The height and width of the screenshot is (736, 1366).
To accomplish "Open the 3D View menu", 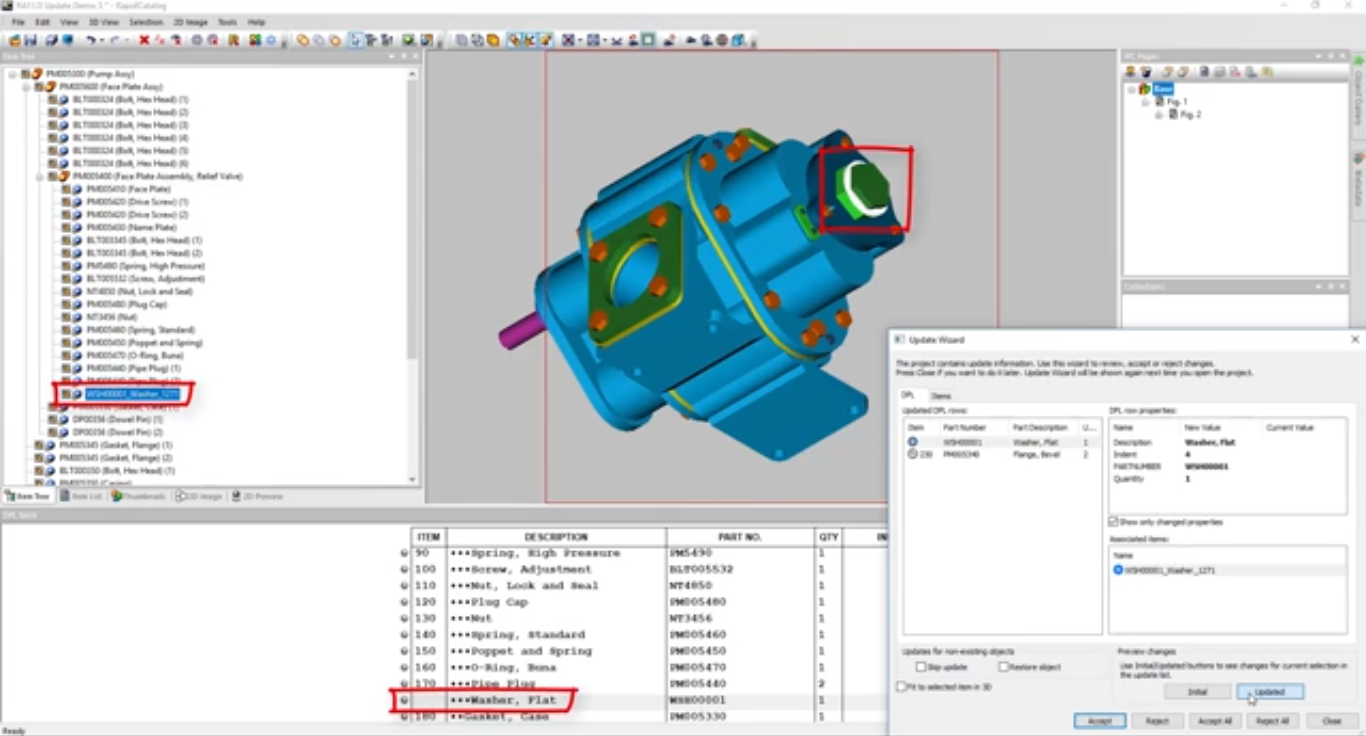I will [102, 22].
